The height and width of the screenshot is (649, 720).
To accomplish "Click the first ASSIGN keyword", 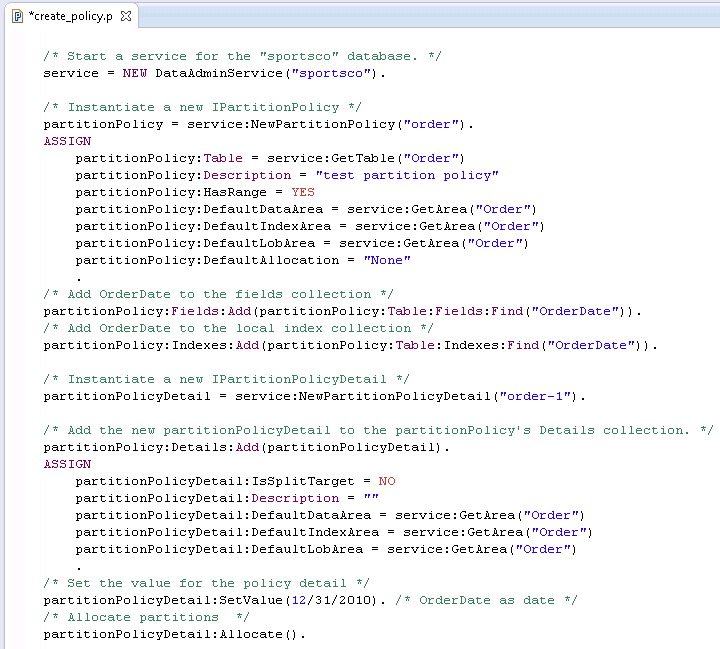I will tap(67, 141).
